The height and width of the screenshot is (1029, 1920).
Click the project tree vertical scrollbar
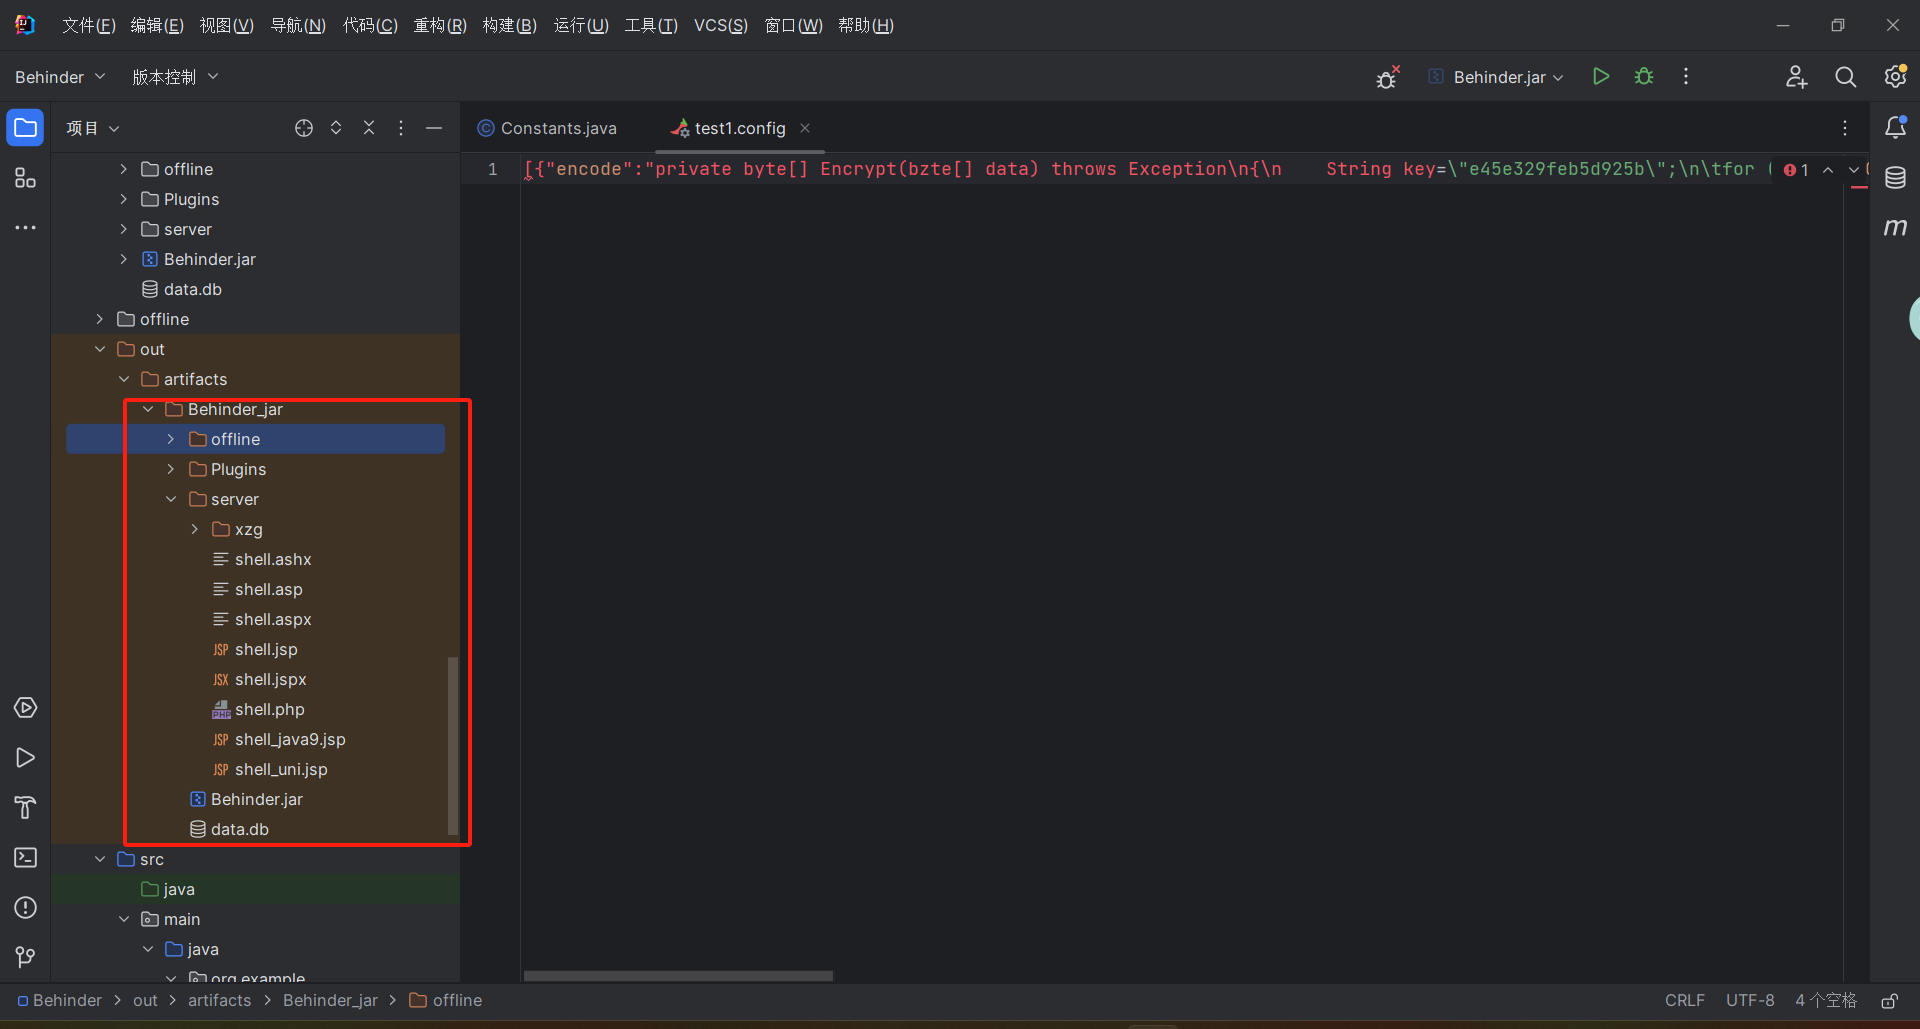click(x=453, y=745)
